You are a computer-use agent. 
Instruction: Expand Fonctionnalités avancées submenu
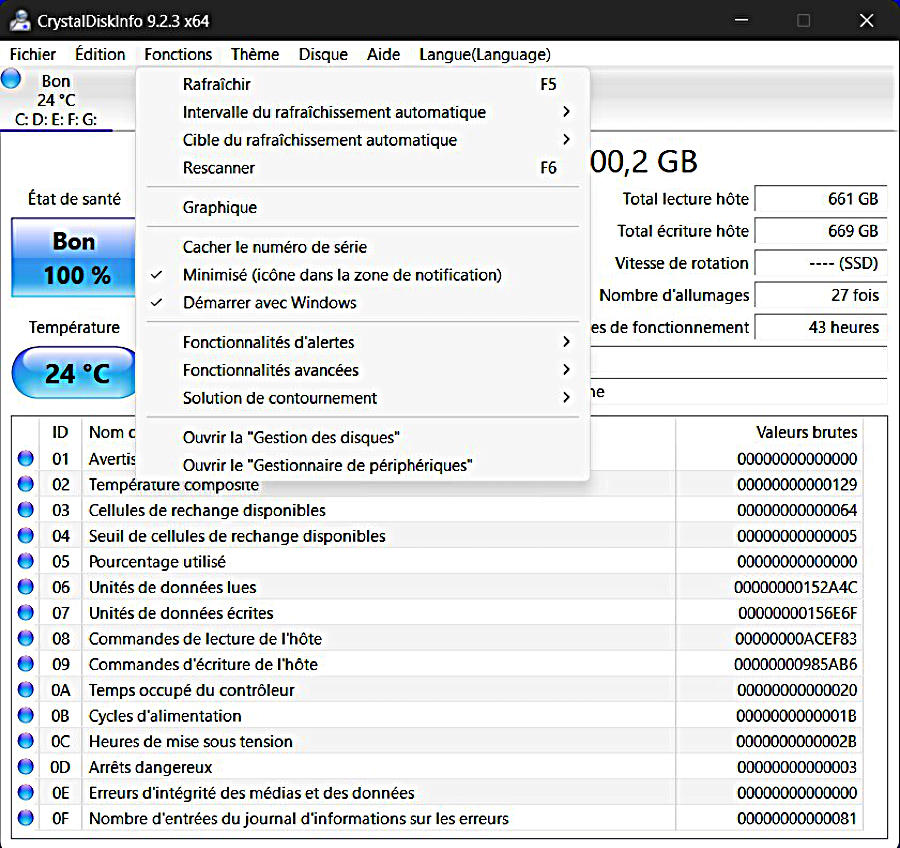point(363,370)
